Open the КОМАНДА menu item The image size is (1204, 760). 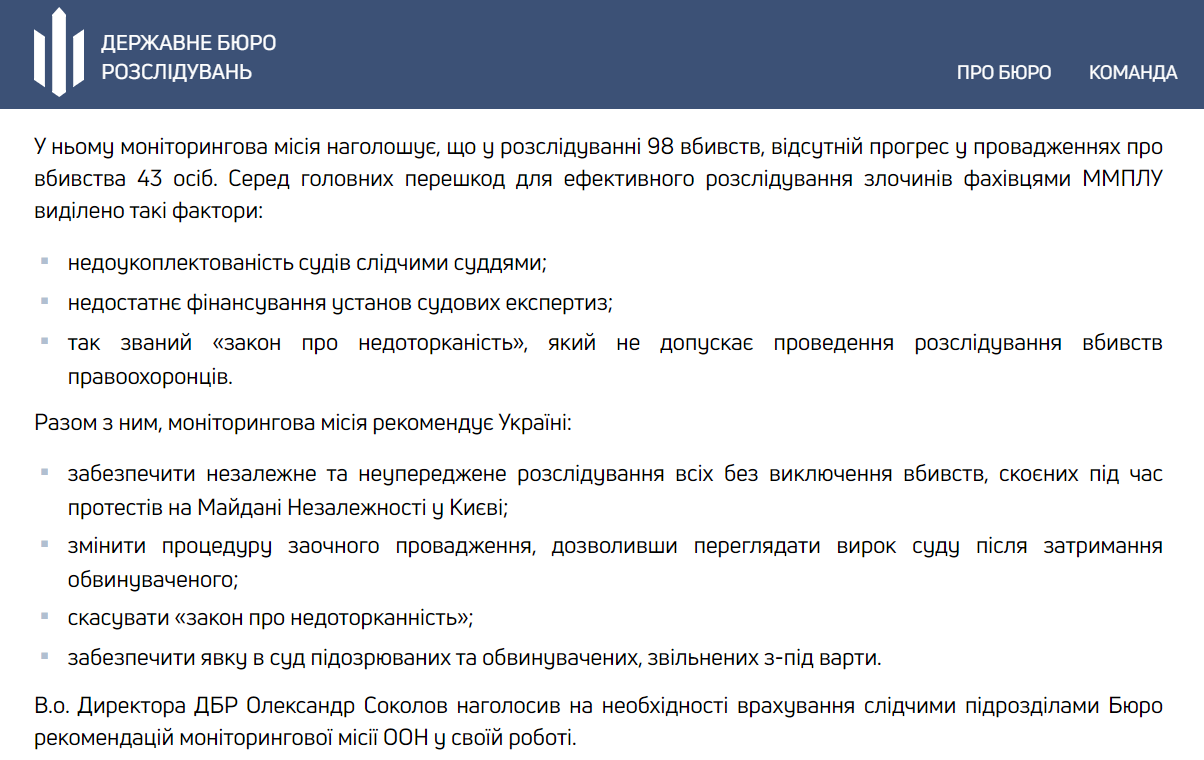click(x=1133, y=72)
